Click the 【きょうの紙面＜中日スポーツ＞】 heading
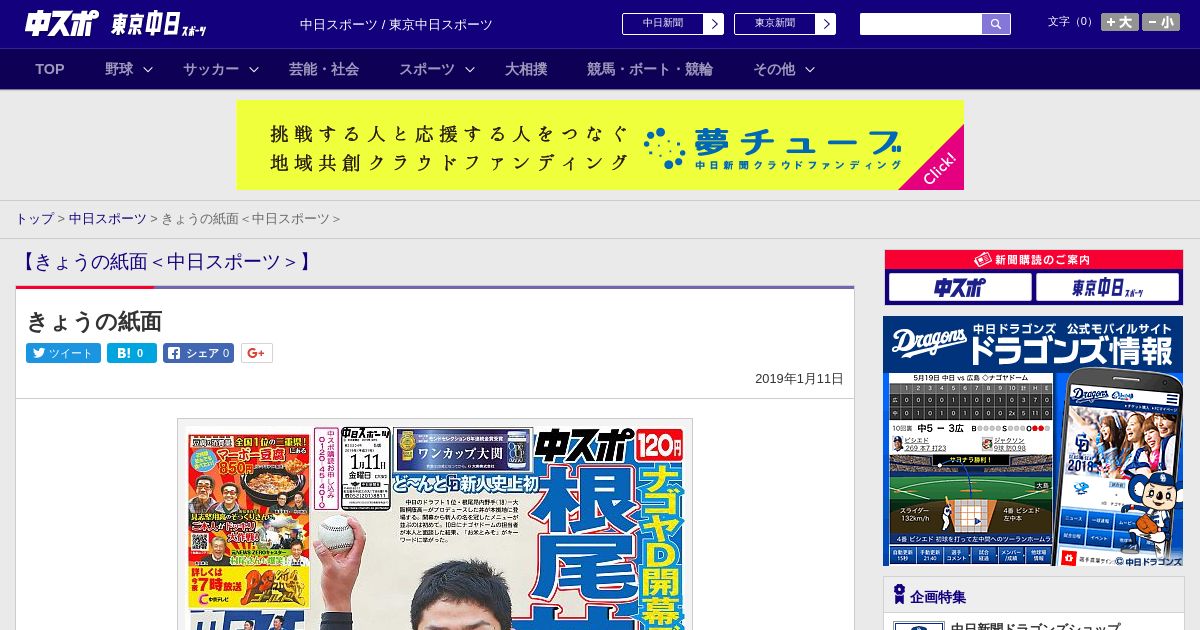The image size is (1200, 630). (166, 262)
